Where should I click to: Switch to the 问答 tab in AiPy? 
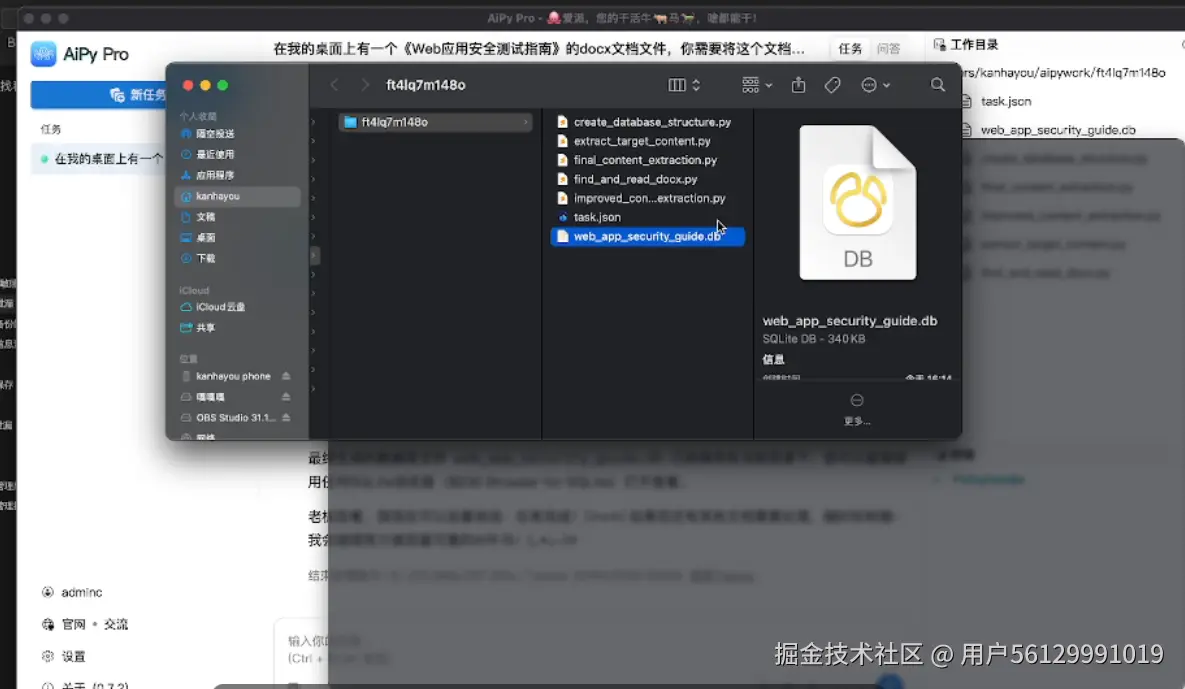pyautogui.click(x=889, y=48)
